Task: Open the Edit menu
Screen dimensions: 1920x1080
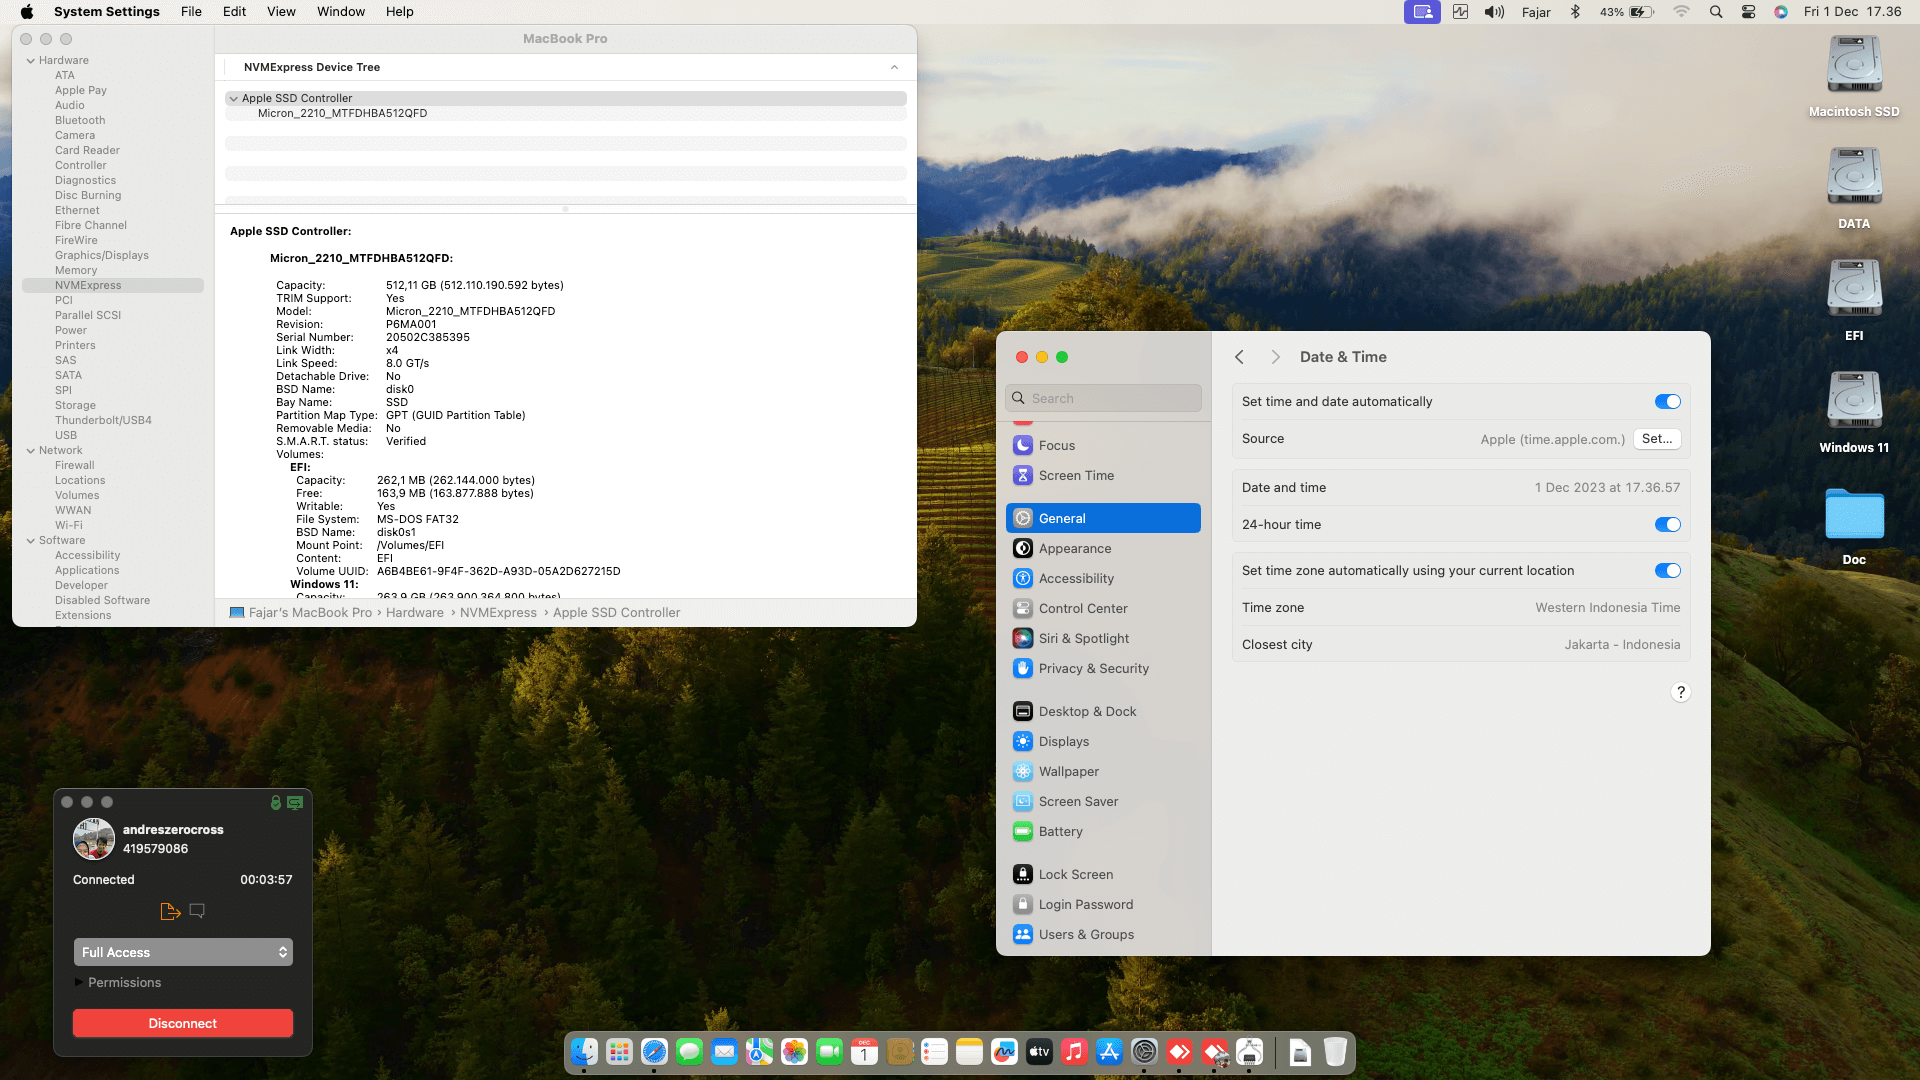Action: click(234, 11)
